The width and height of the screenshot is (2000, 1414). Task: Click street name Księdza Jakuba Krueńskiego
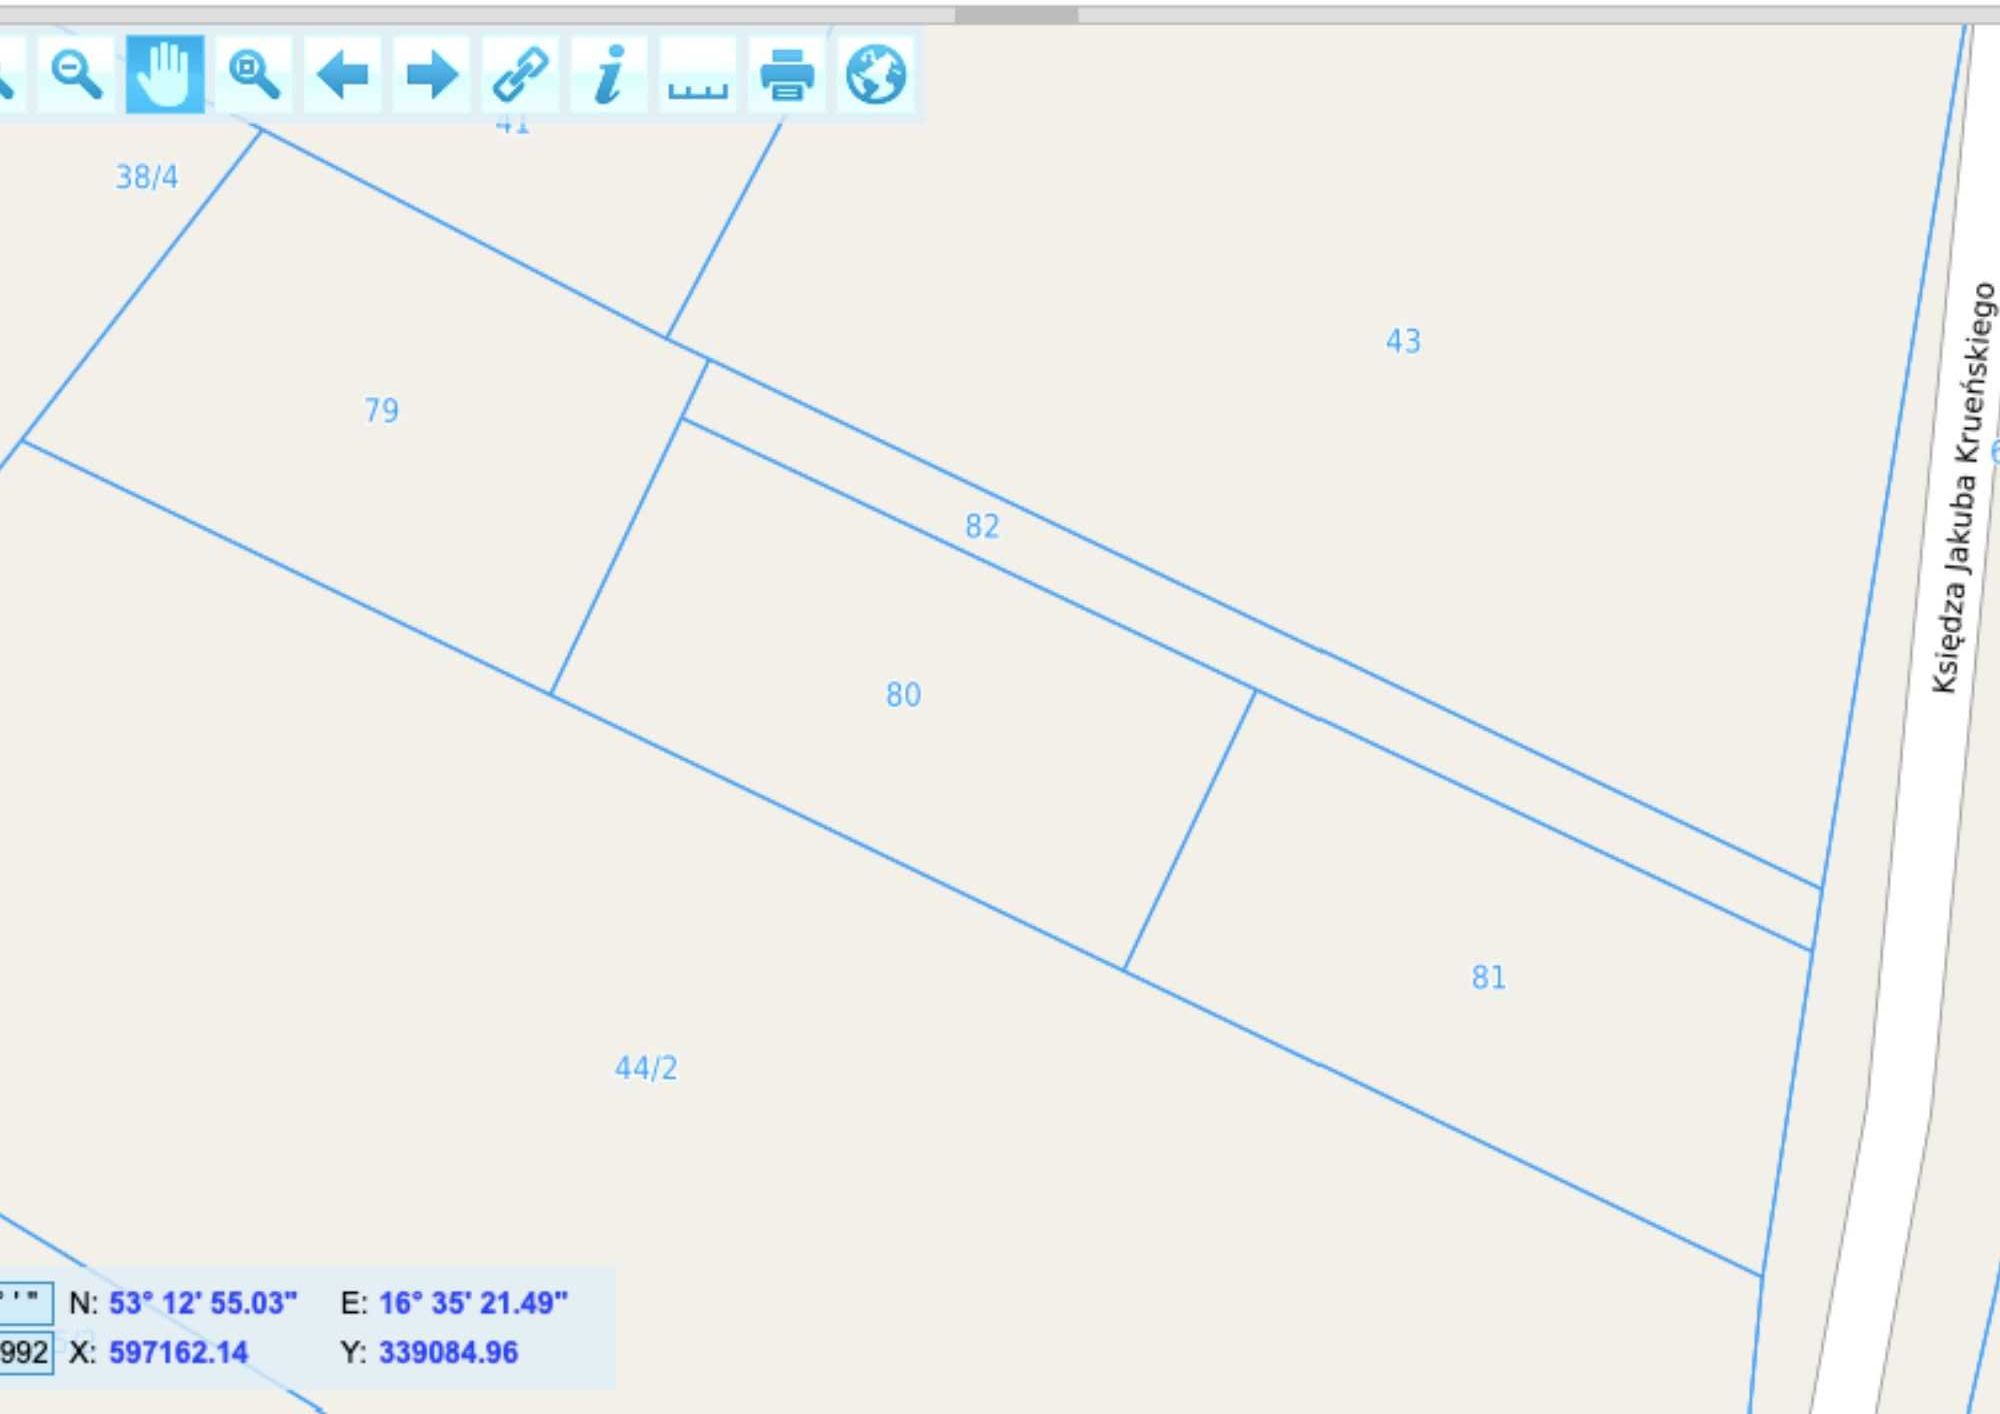point(1963,487)
